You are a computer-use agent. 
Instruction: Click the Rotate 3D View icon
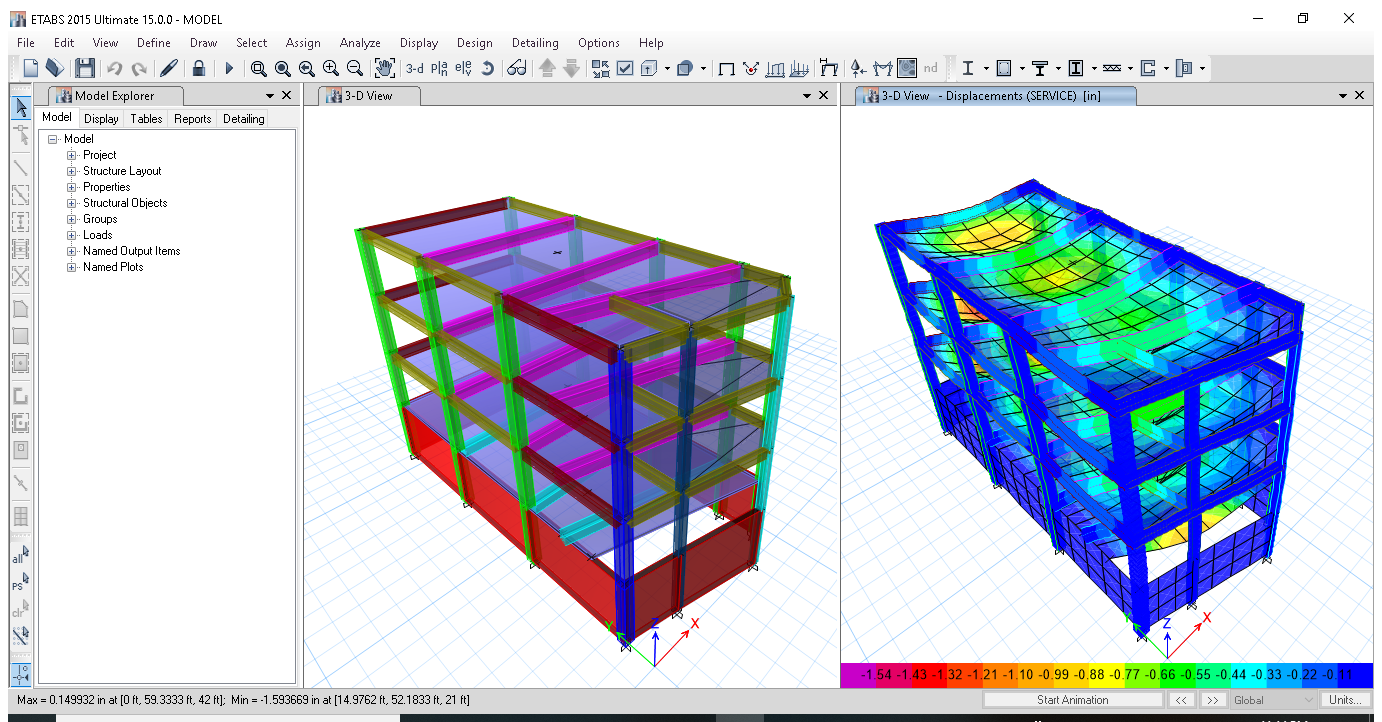tap(488, 68)
